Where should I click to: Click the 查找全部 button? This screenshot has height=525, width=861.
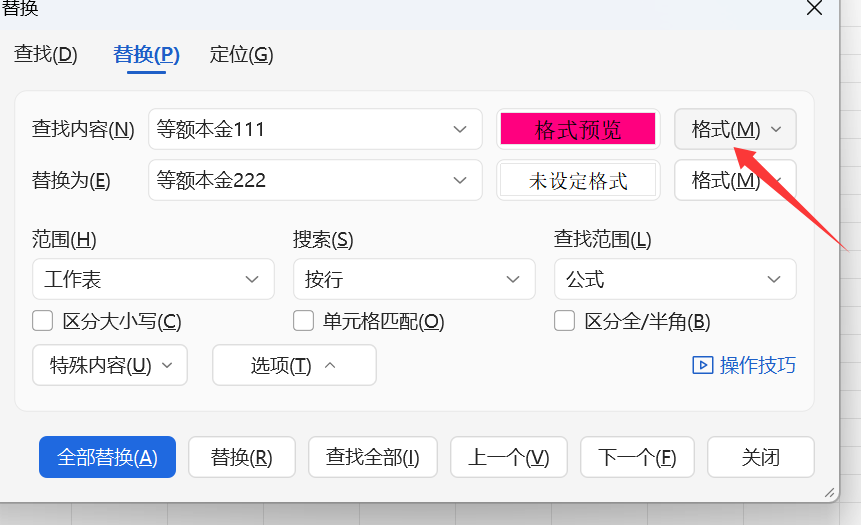click(373, 457)
